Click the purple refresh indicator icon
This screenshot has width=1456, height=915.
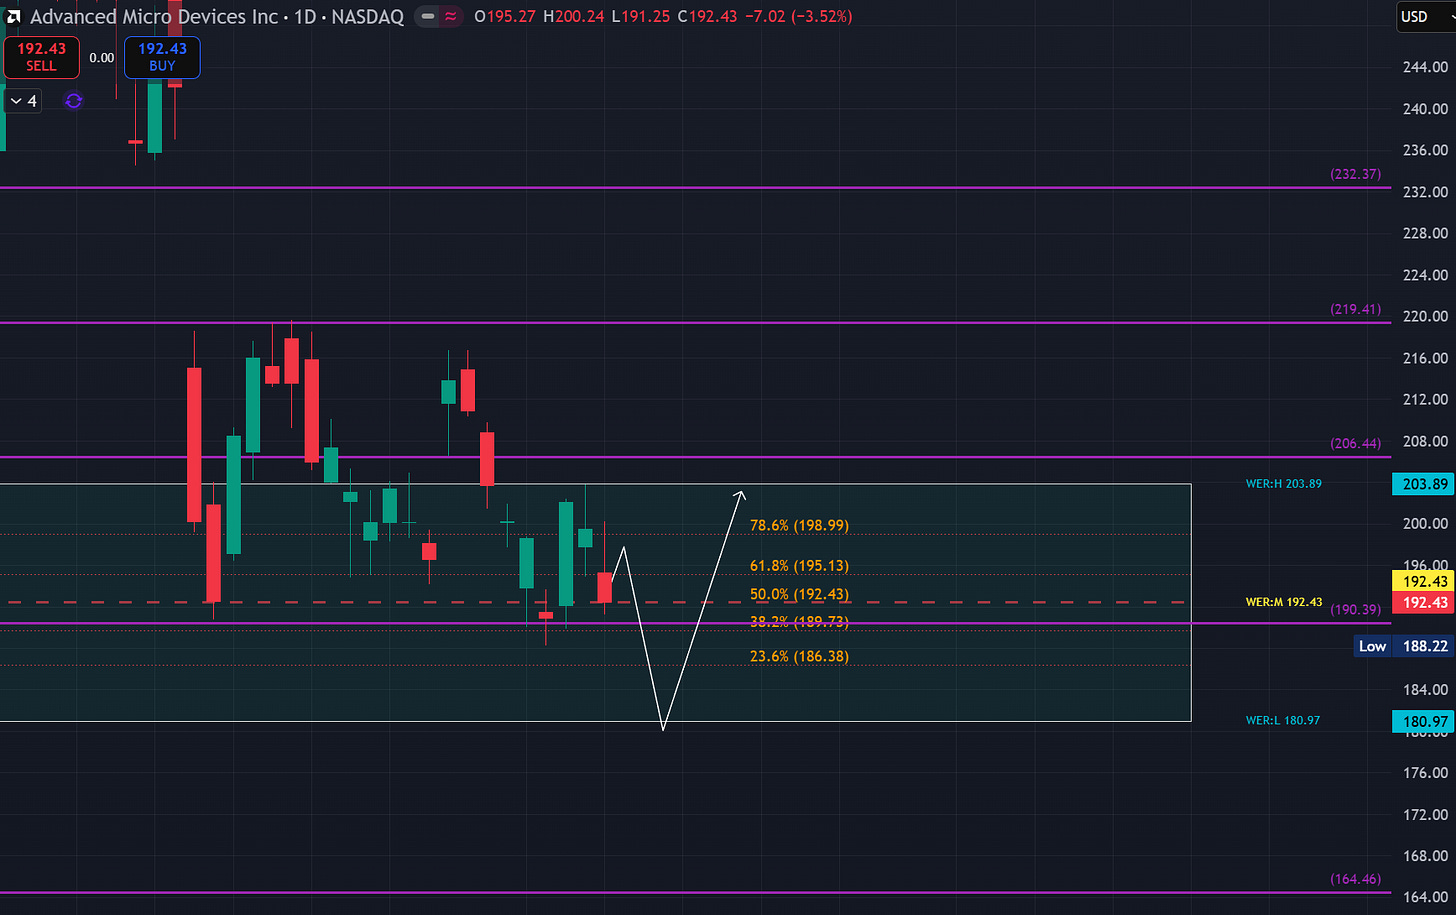point(73,101)
